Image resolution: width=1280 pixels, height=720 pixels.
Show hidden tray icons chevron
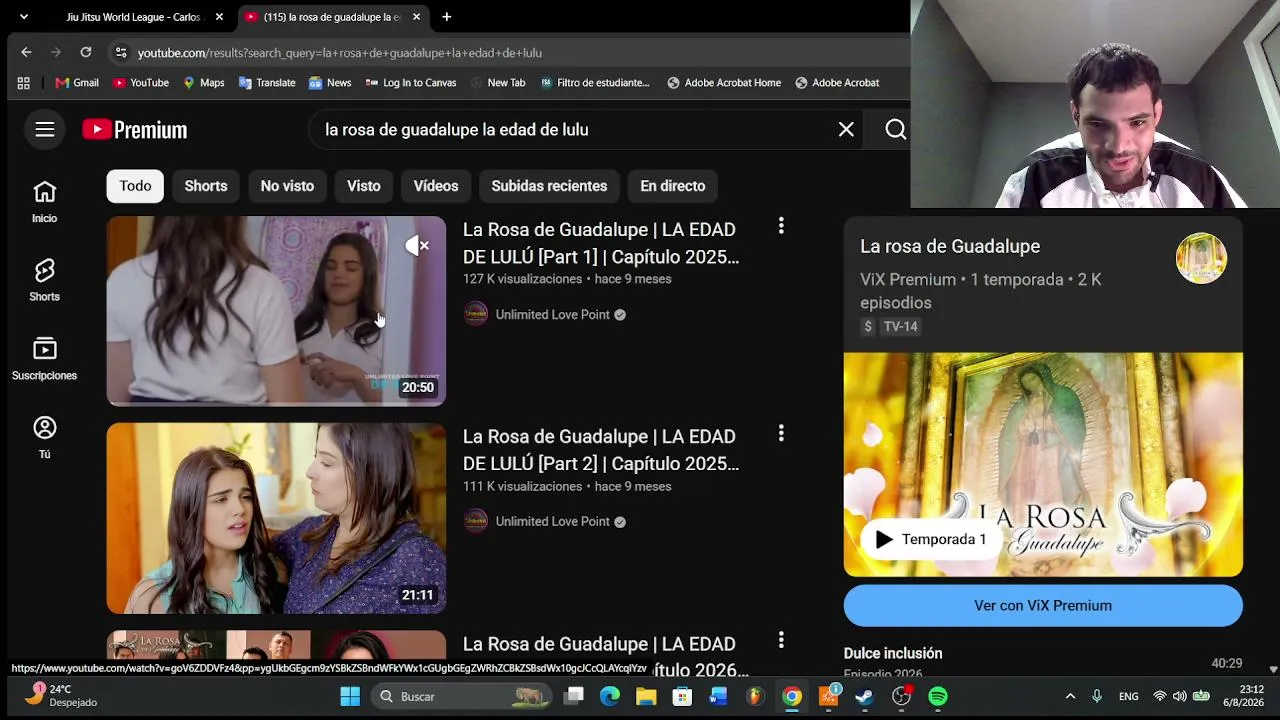[1070, 696]
